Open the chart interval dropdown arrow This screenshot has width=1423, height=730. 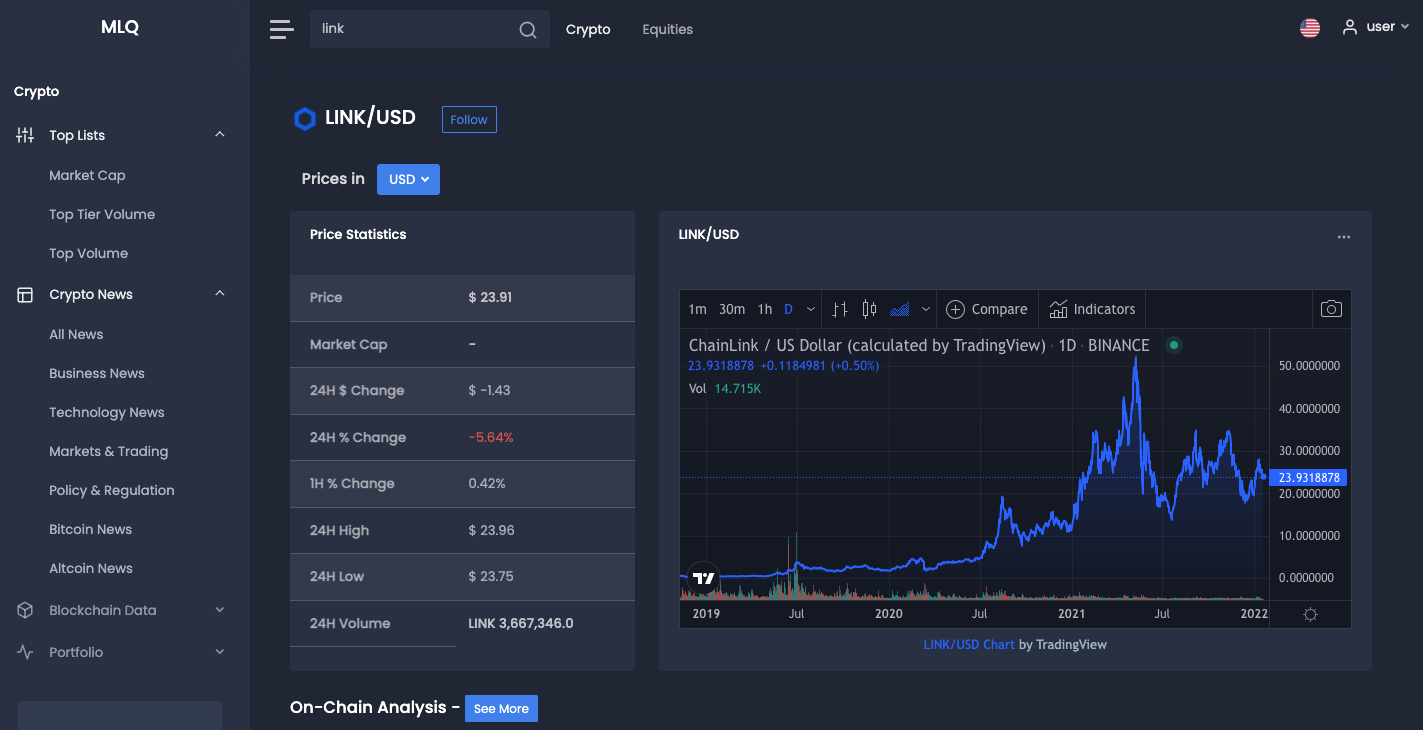click(810, 309)
